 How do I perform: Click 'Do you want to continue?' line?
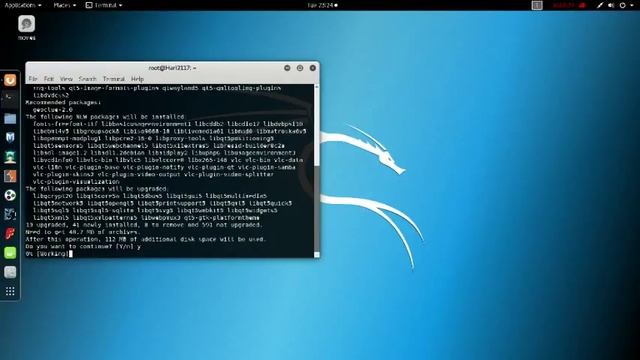[83, 247]
